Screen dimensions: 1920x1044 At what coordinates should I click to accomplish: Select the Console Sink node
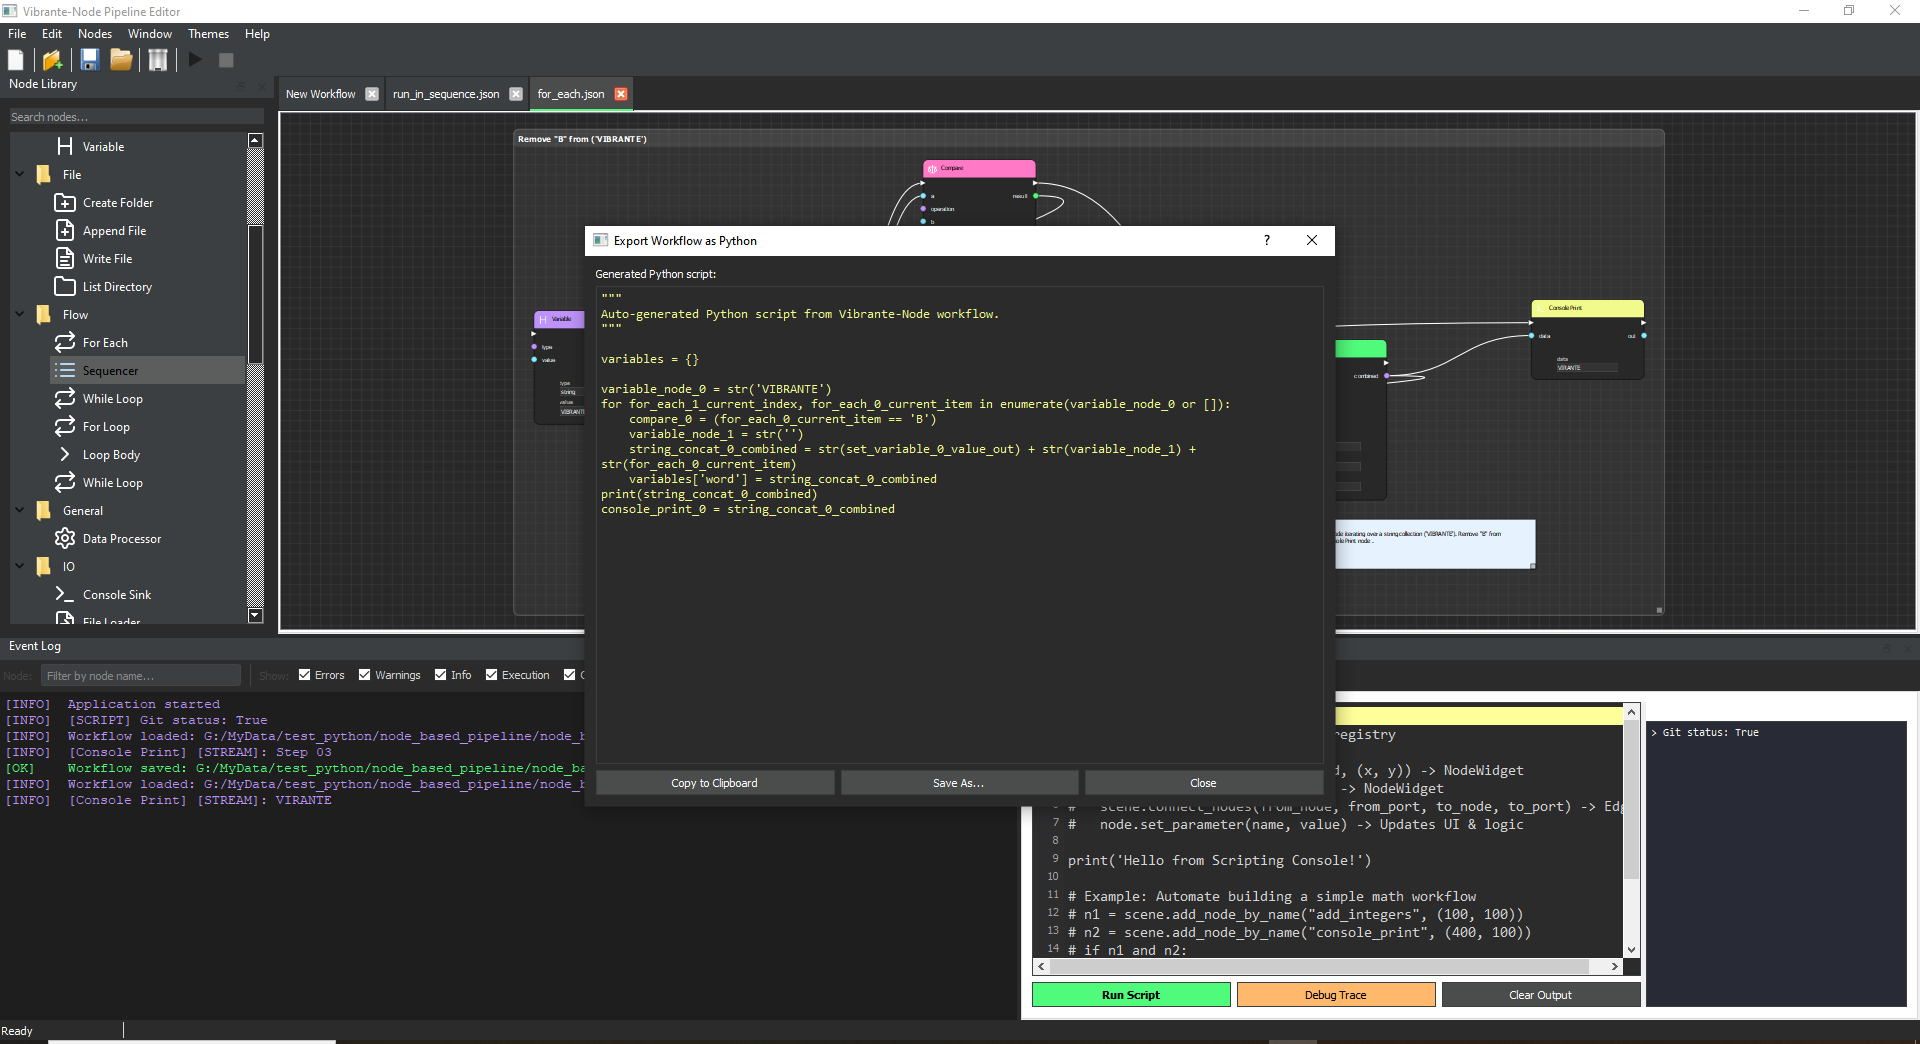click(x=117, y=595)
